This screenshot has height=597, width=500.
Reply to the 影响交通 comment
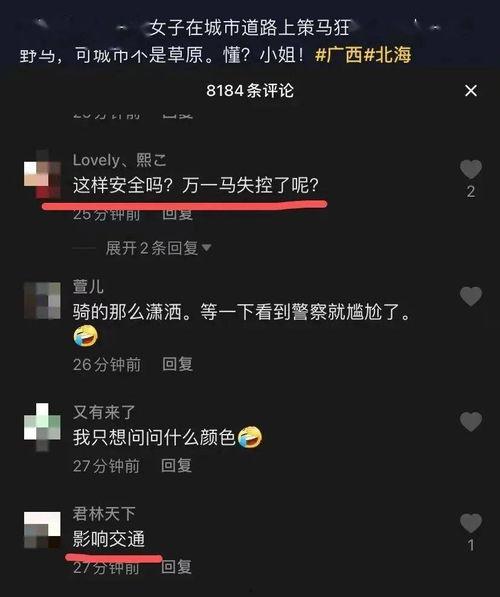coord(176,567)
